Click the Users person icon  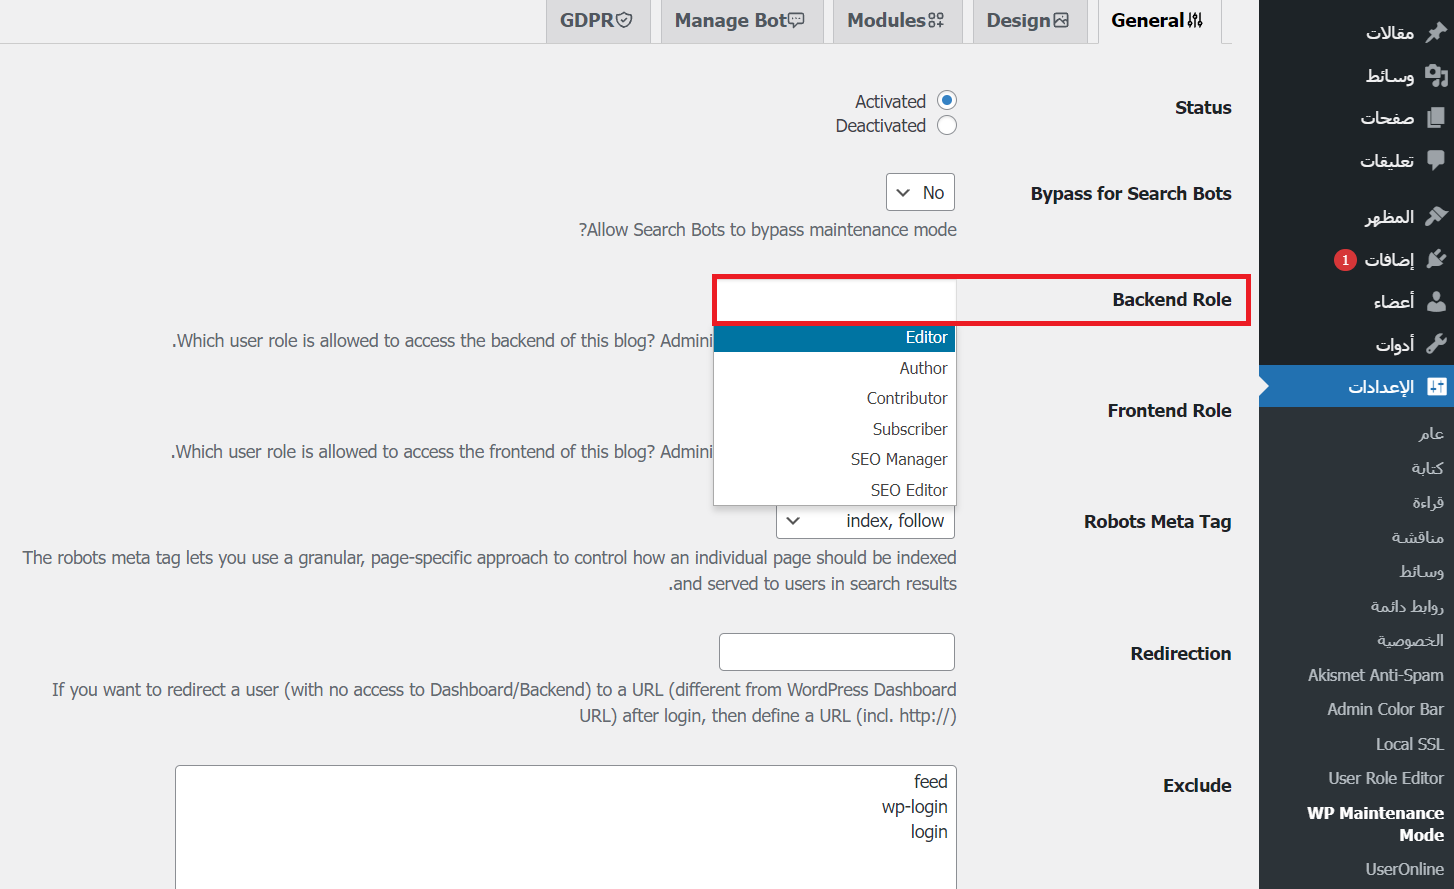[1436, 301]
